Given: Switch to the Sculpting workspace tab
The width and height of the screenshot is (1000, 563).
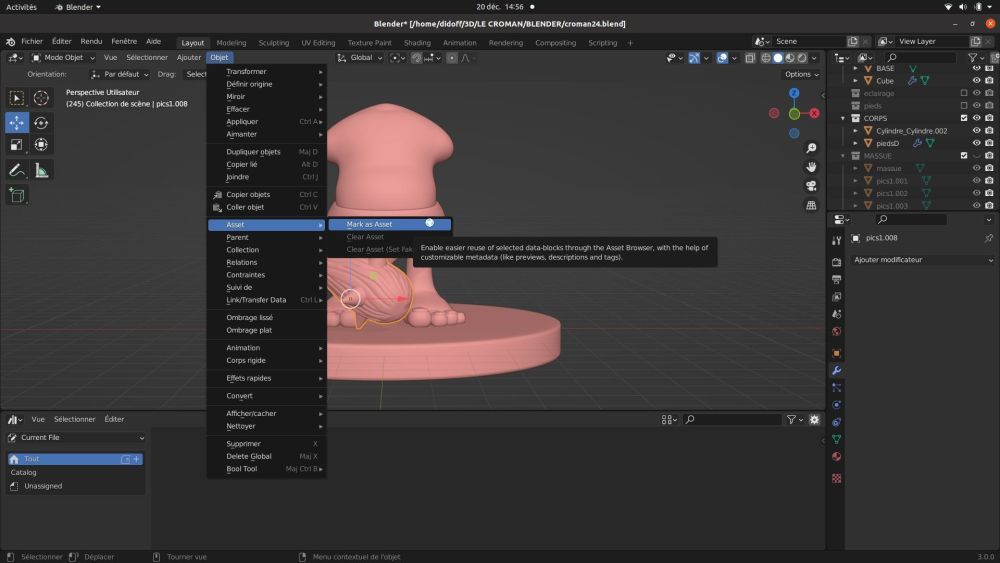Looking at the screenshot, I should tap(274, 43).
